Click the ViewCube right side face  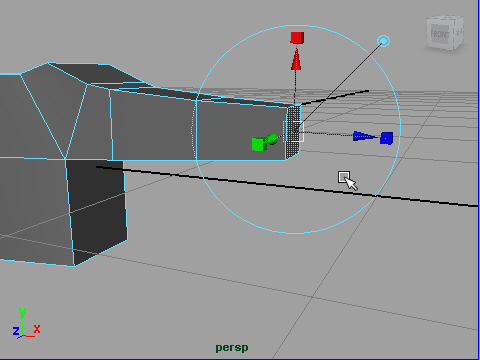click(x=458, y=32)
